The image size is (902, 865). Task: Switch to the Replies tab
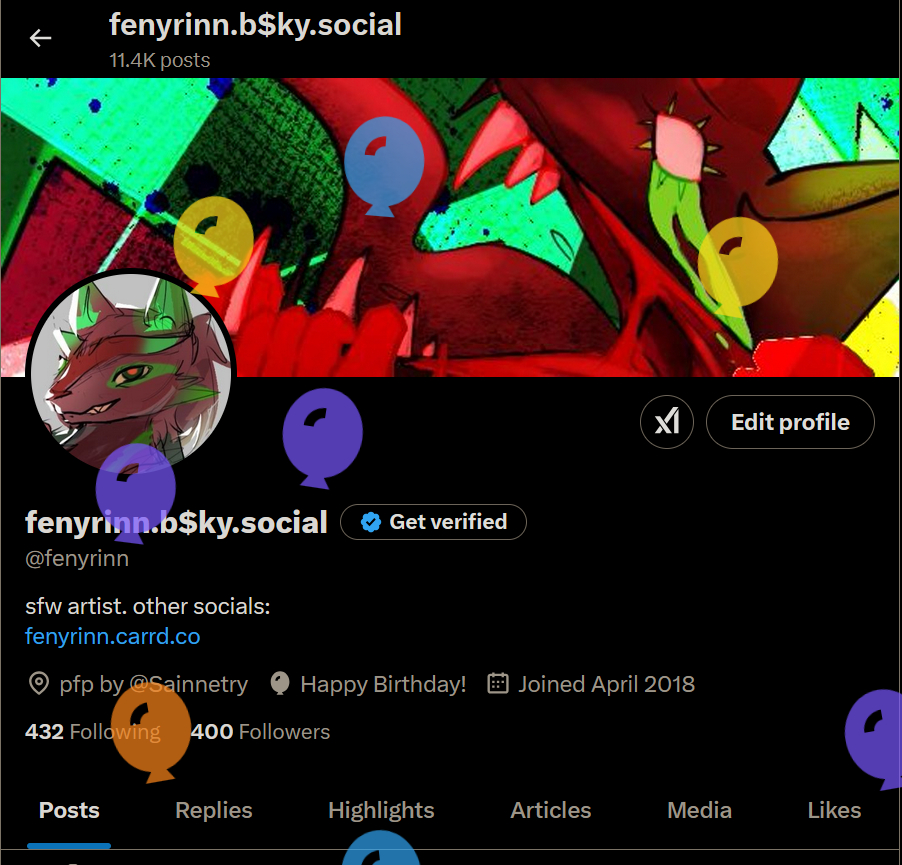click(214, 810)
